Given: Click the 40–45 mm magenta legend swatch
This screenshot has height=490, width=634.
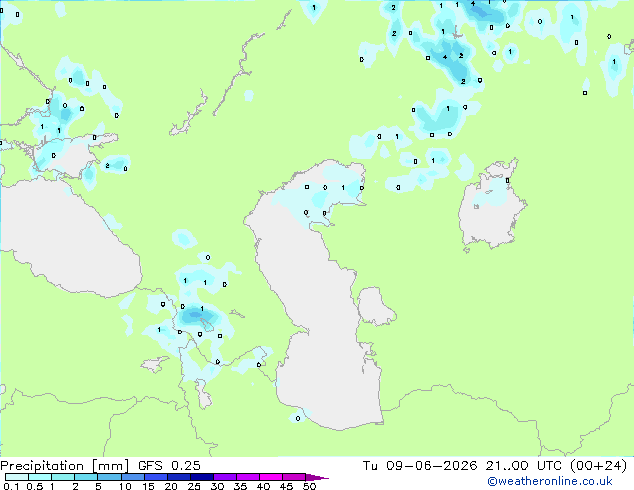Looking at the screenshot, I should click(271, 477).
